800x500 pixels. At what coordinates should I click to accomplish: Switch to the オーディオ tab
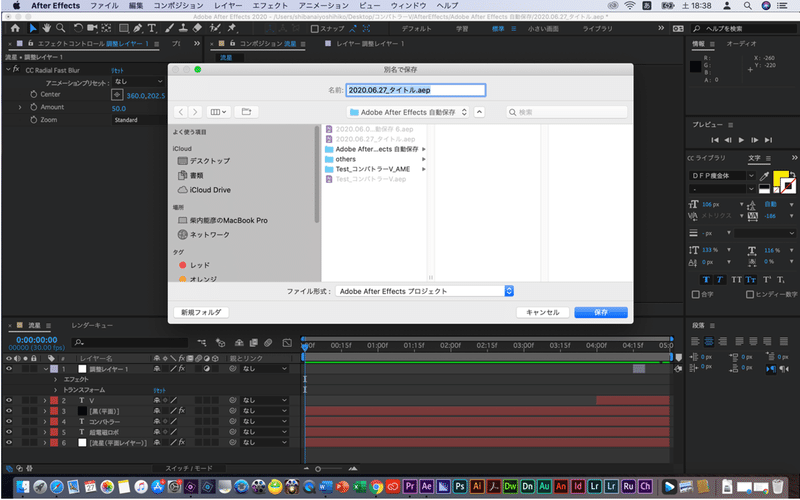coord(741,44)
